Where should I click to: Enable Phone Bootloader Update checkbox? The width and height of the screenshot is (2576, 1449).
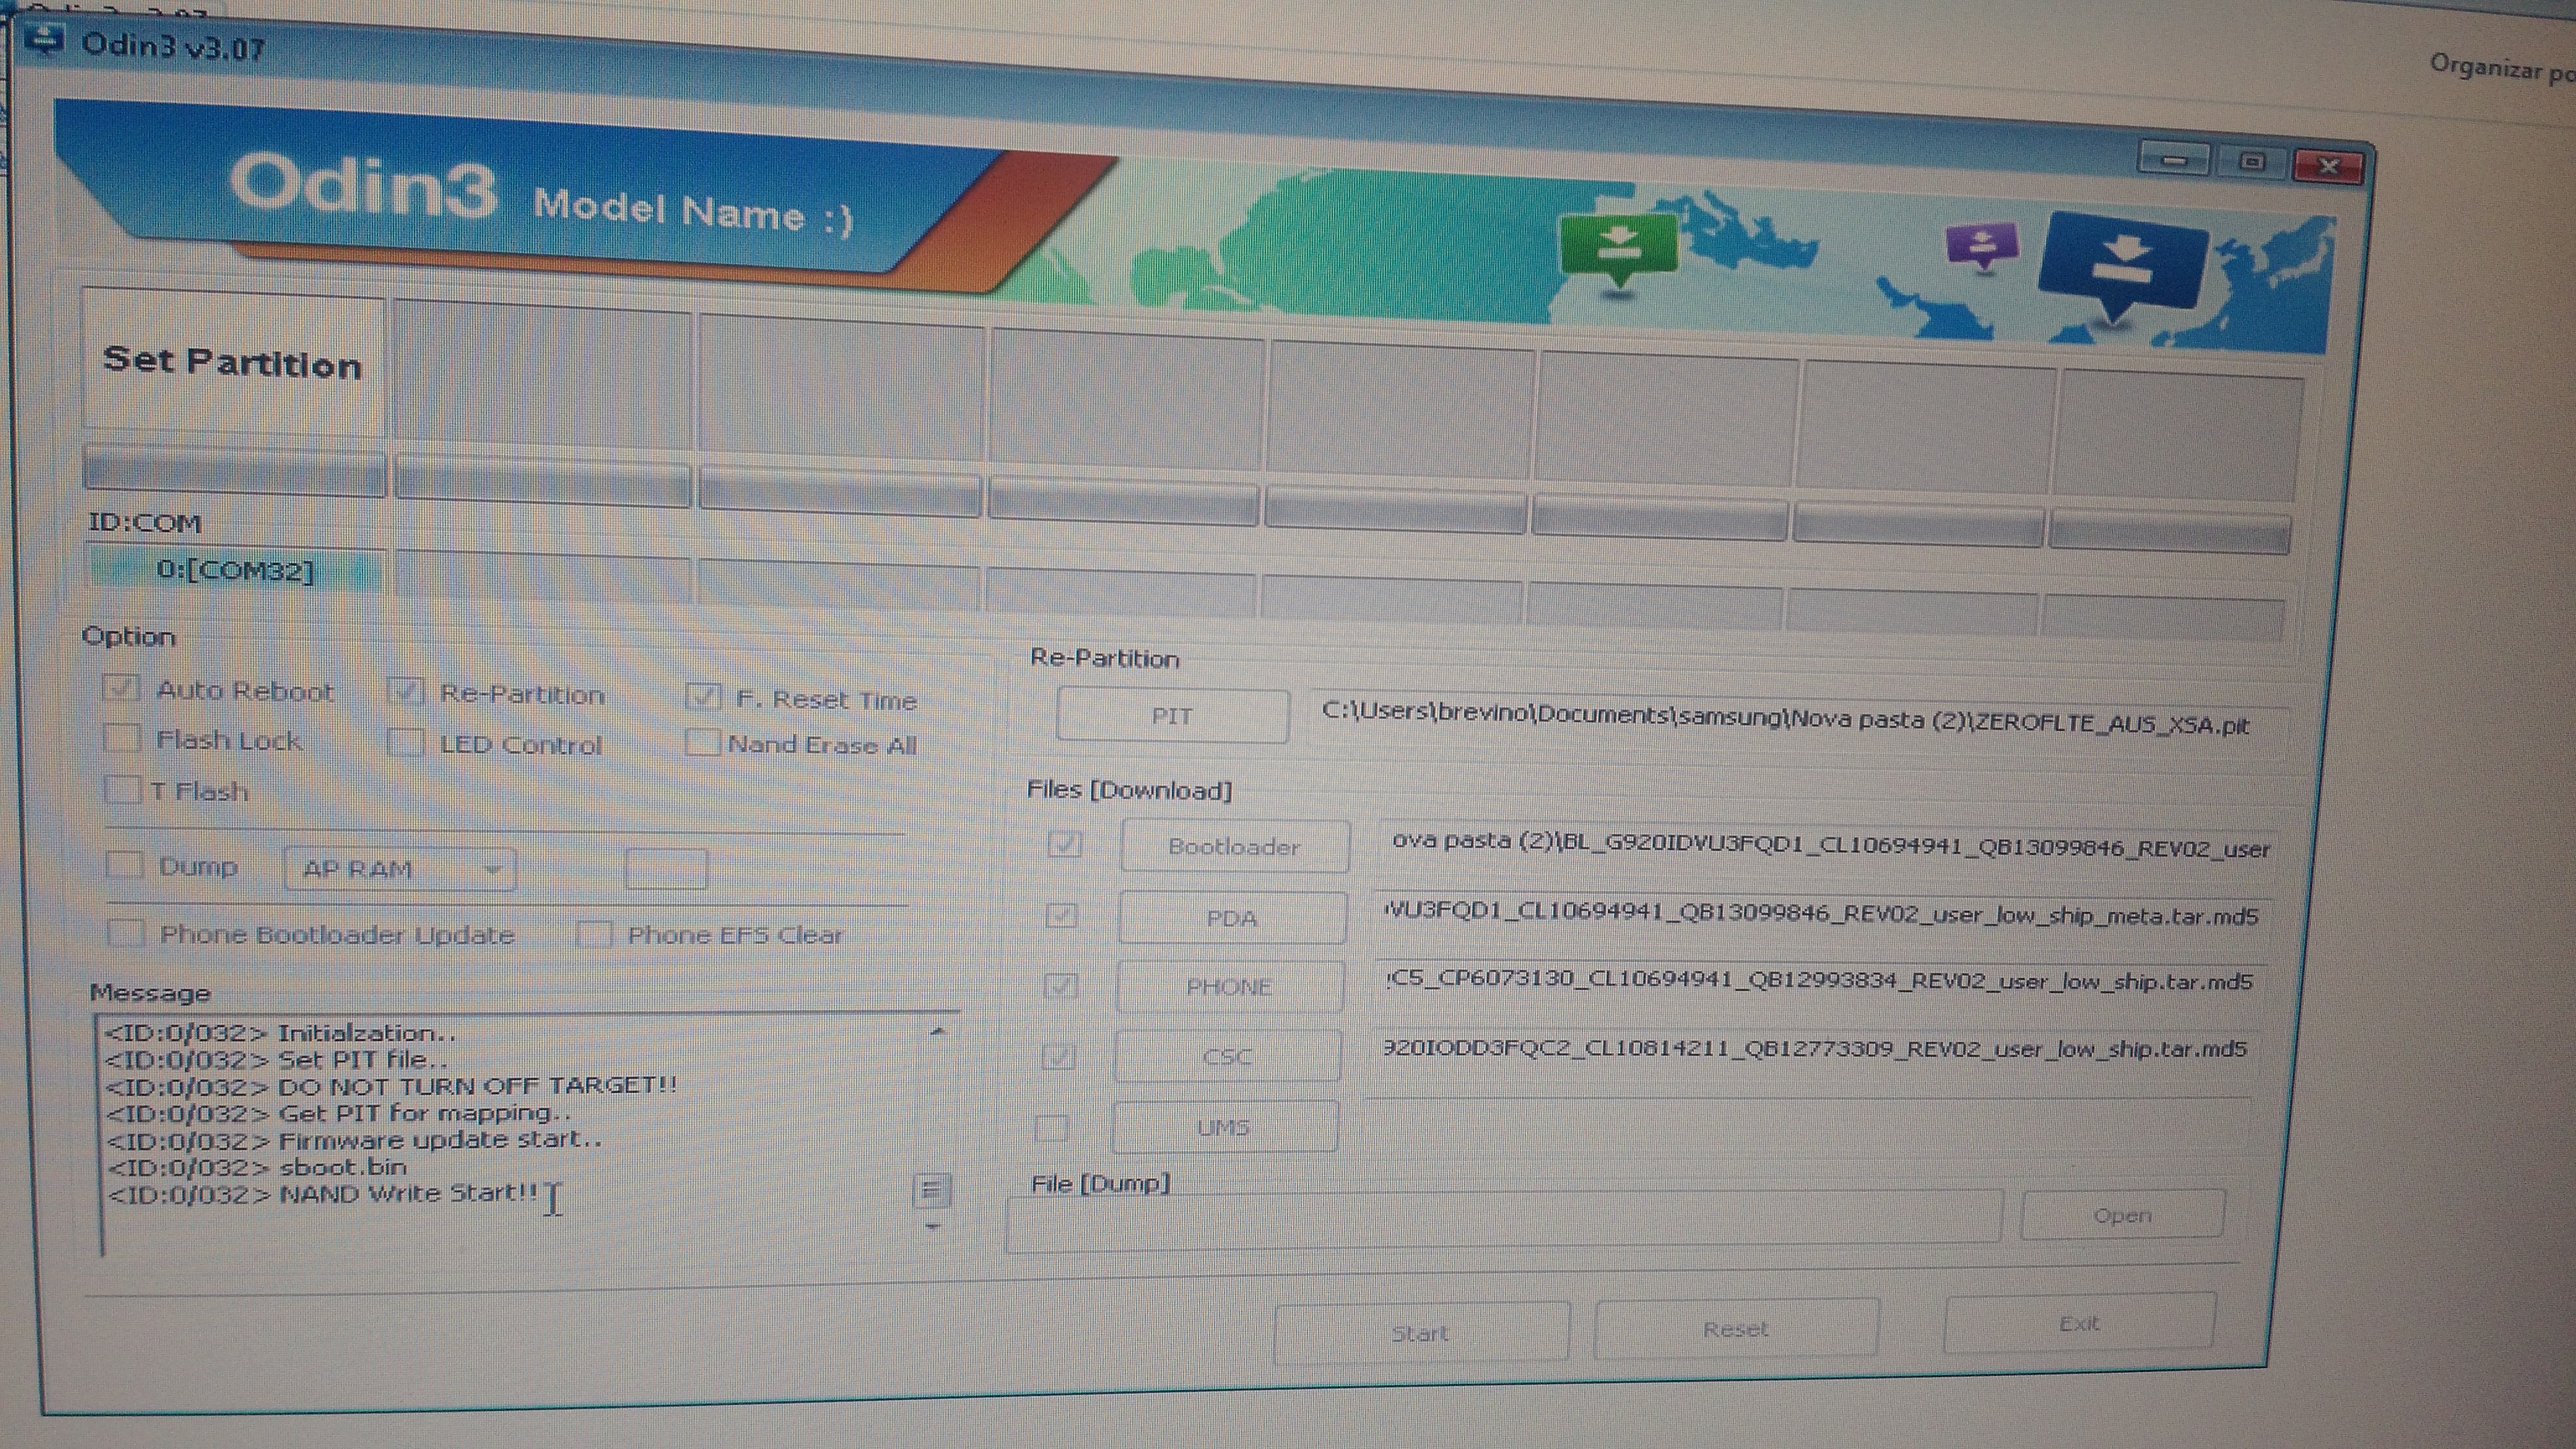[126, 933]
